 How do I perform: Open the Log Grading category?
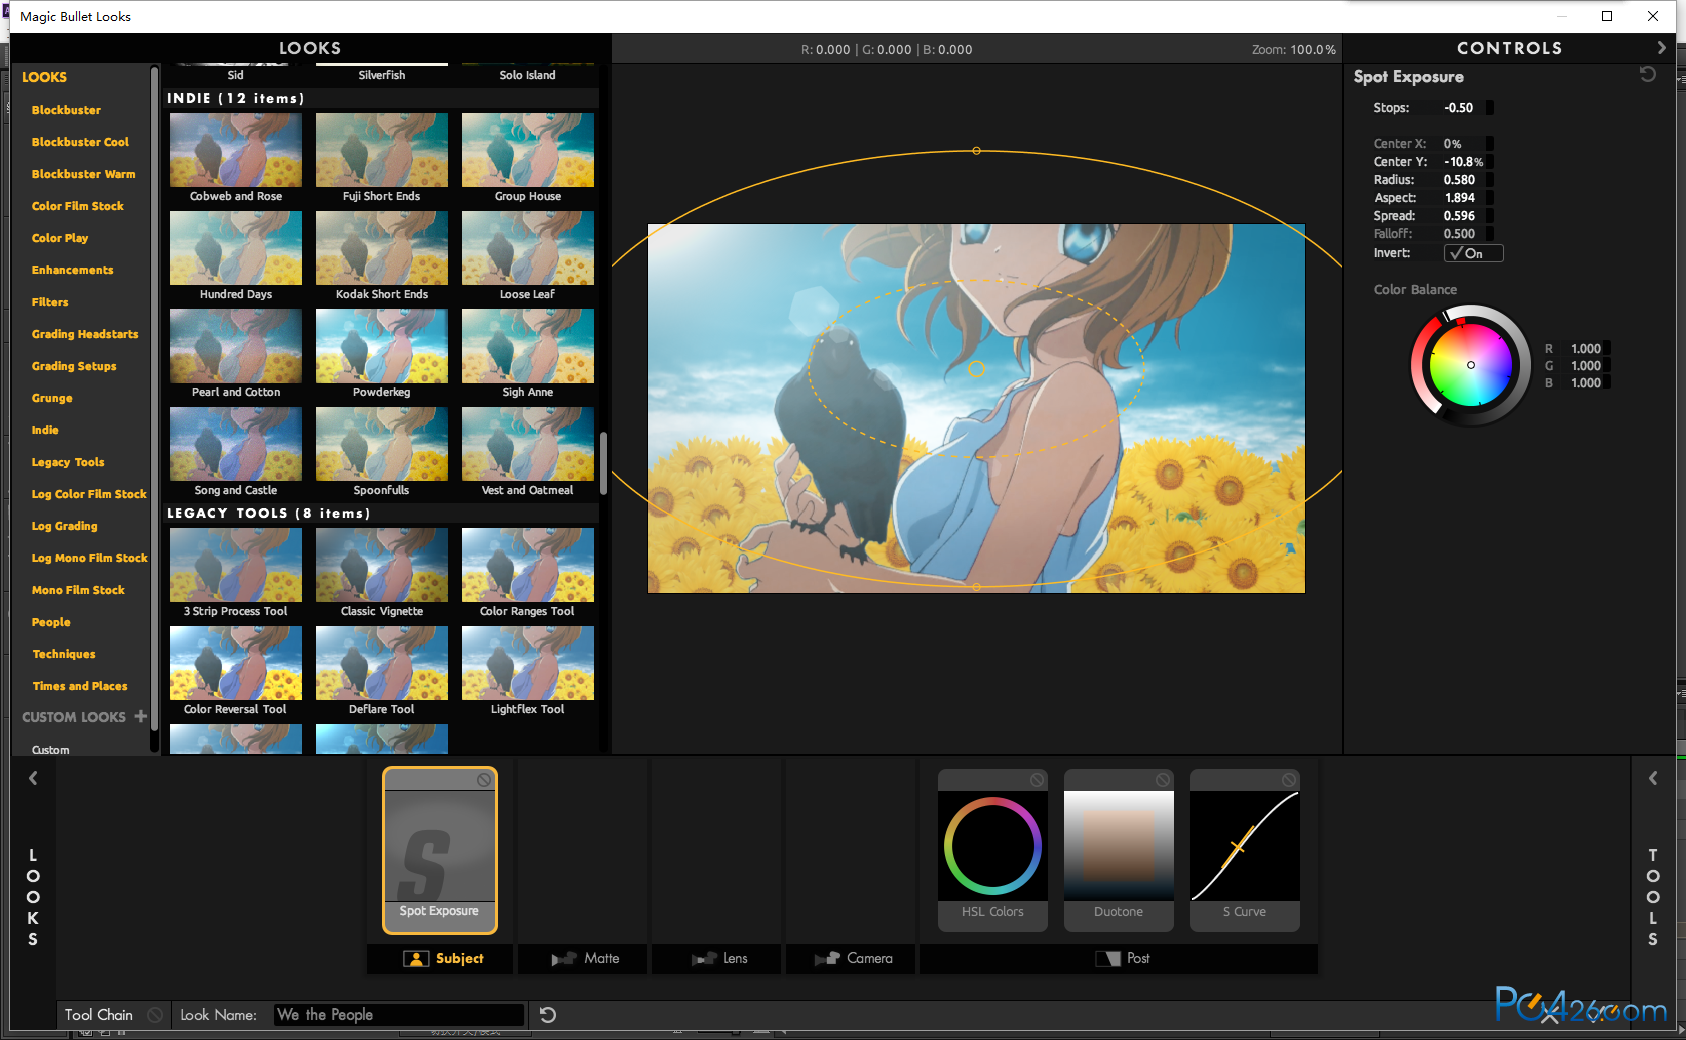pyautogui.click(x=64, y=526)
